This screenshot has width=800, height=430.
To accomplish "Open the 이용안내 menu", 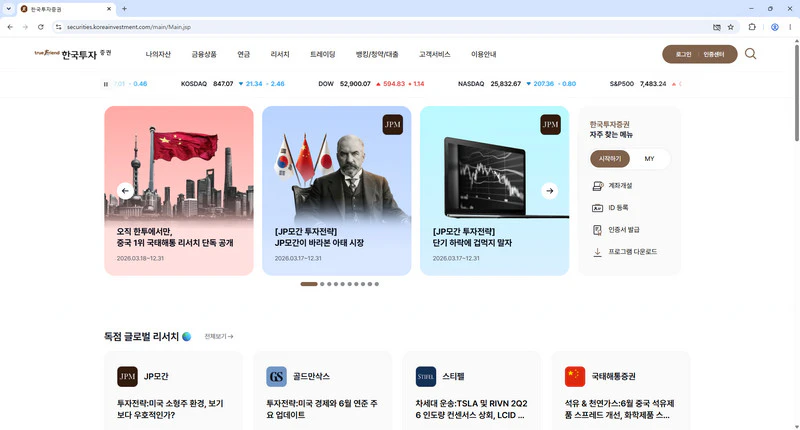I will point(484,54).
